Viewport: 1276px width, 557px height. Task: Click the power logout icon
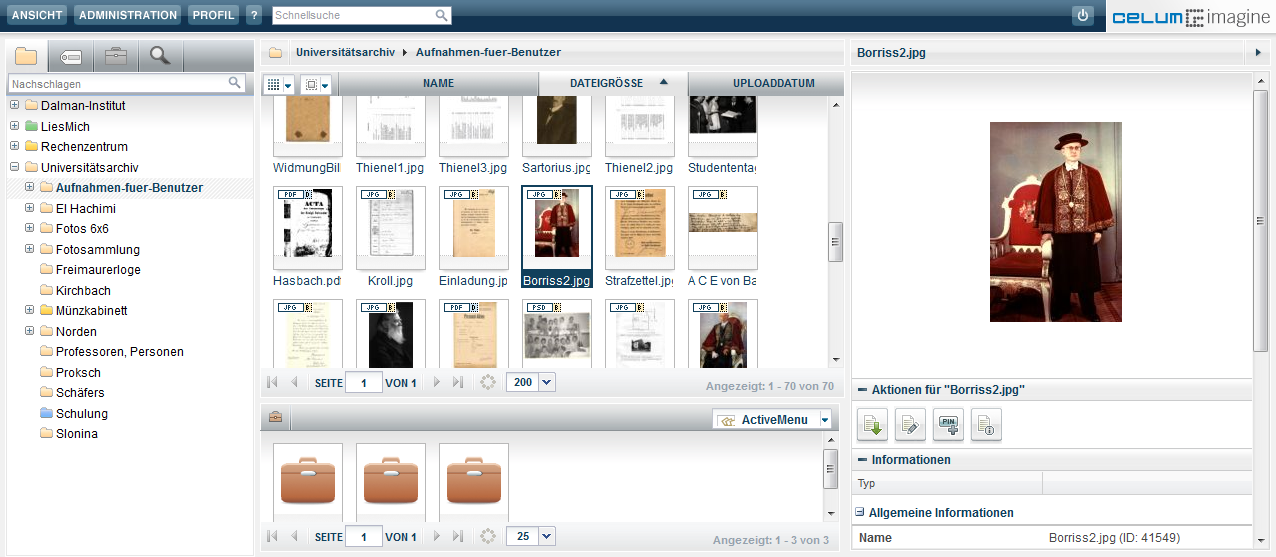1083,15
